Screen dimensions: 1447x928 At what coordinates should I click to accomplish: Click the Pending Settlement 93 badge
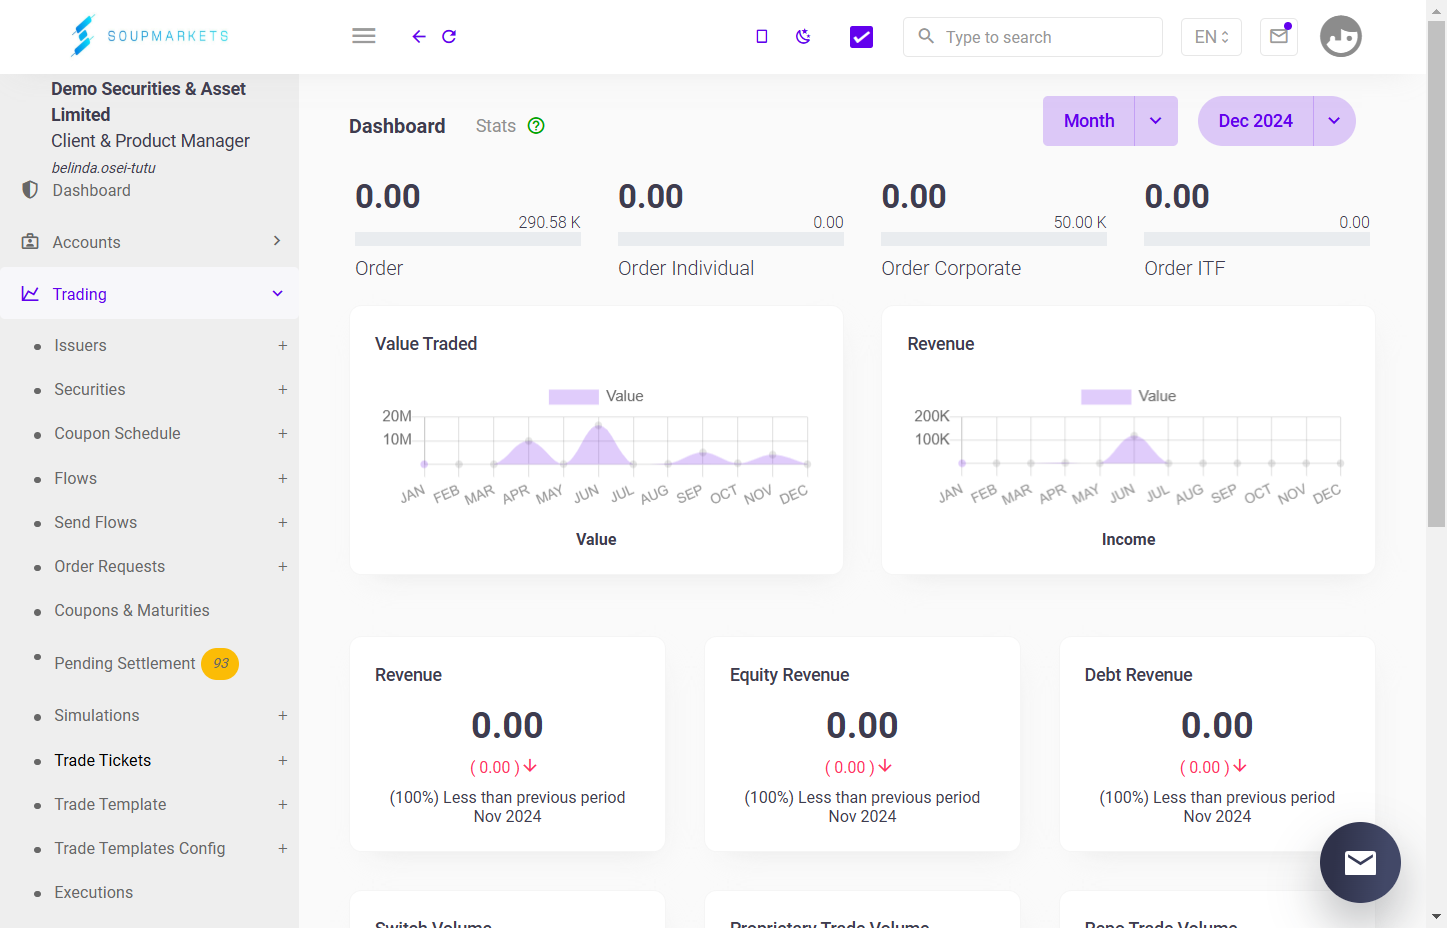coord(220,664)
